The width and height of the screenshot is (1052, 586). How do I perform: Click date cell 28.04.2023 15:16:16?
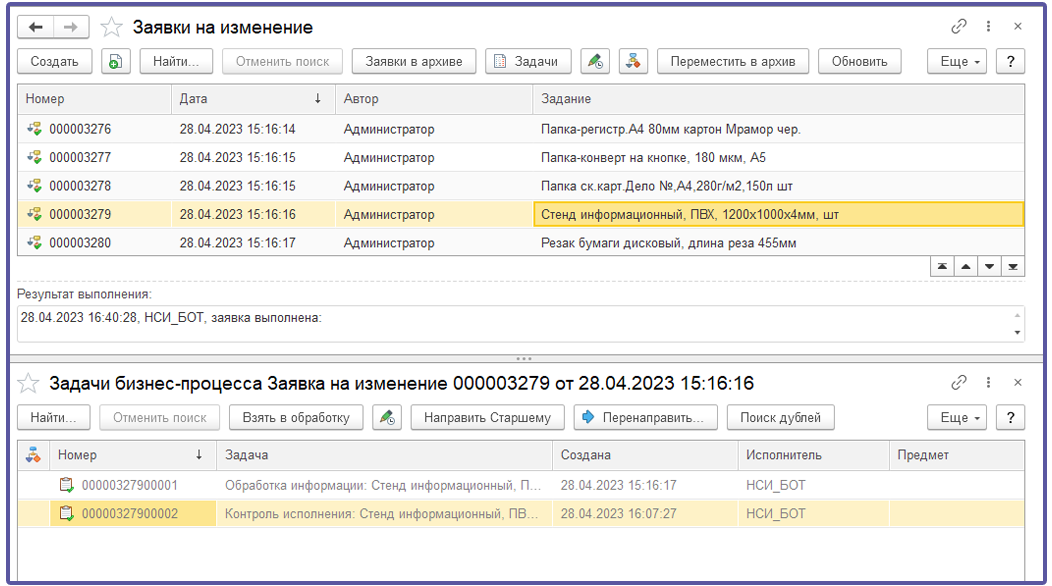pos(252,214)
